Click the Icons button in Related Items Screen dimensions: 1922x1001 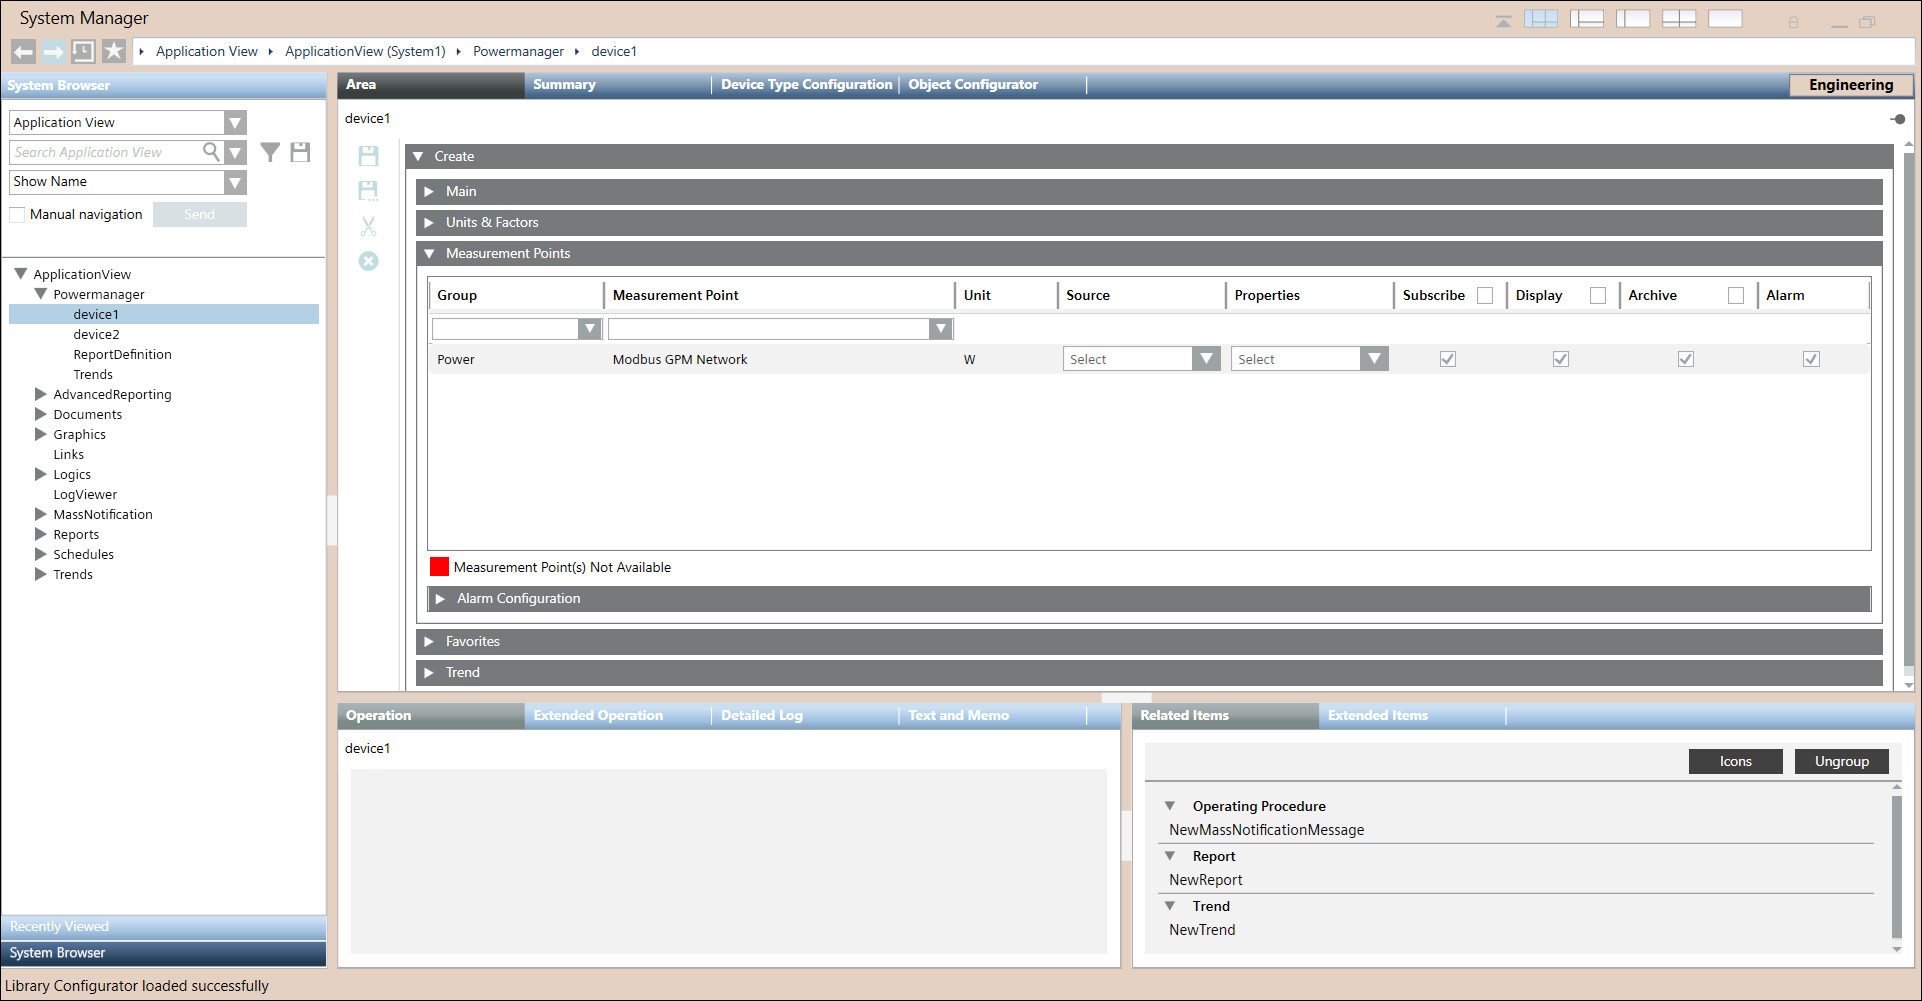tap(1735, 762)
